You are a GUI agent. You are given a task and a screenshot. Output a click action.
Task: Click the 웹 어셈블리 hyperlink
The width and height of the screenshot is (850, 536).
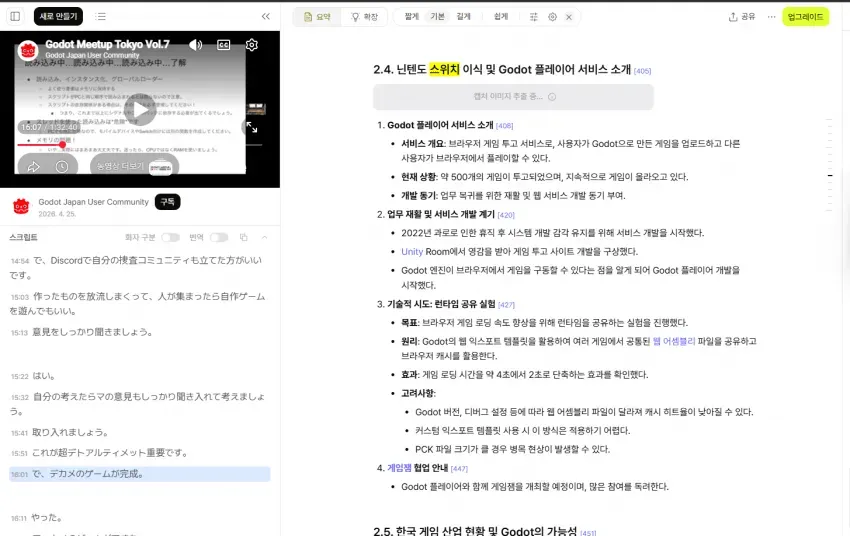pyautogui.click(x=674, y=341)
